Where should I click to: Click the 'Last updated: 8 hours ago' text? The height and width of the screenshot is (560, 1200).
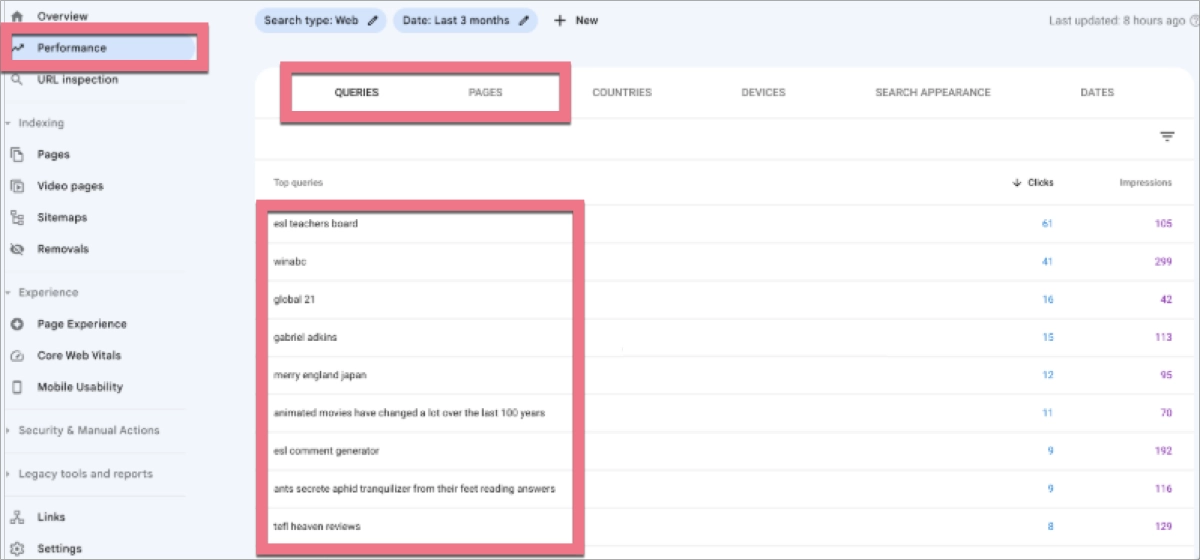pos(1116,20)
